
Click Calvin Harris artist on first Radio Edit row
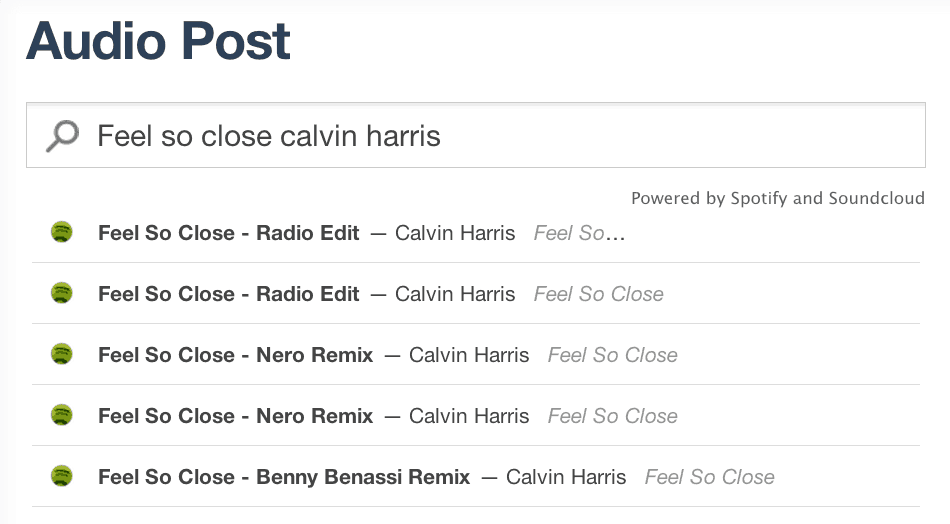tap(455, 233)
